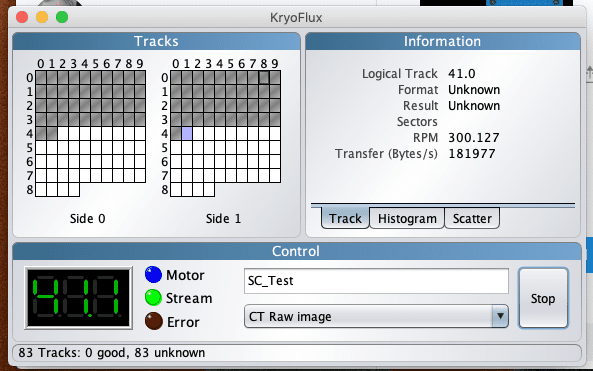Click the Tracks panel header
The image size is (593, 371).
(156, 41)
